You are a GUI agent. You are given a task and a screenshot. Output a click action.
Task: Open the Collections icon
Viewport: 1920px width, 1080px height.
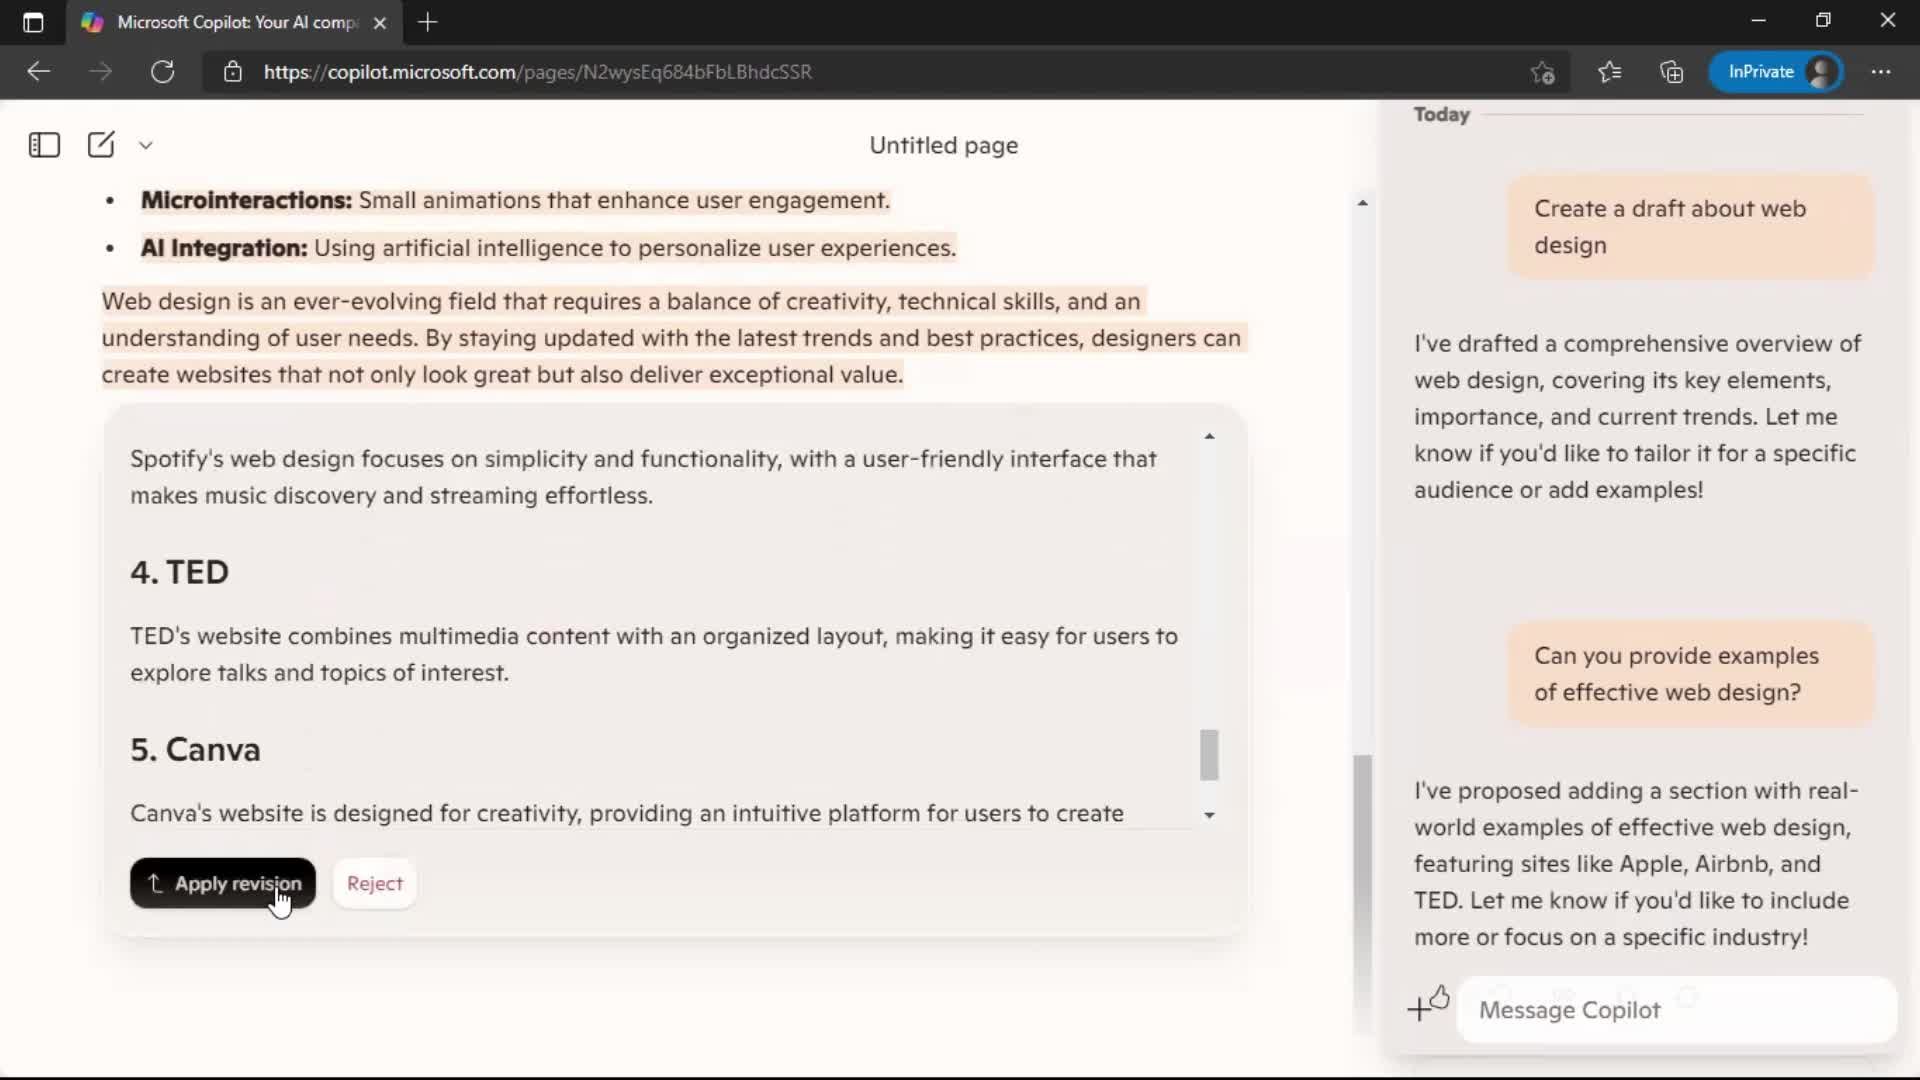pyautogui.click(x=1672, y=72)
